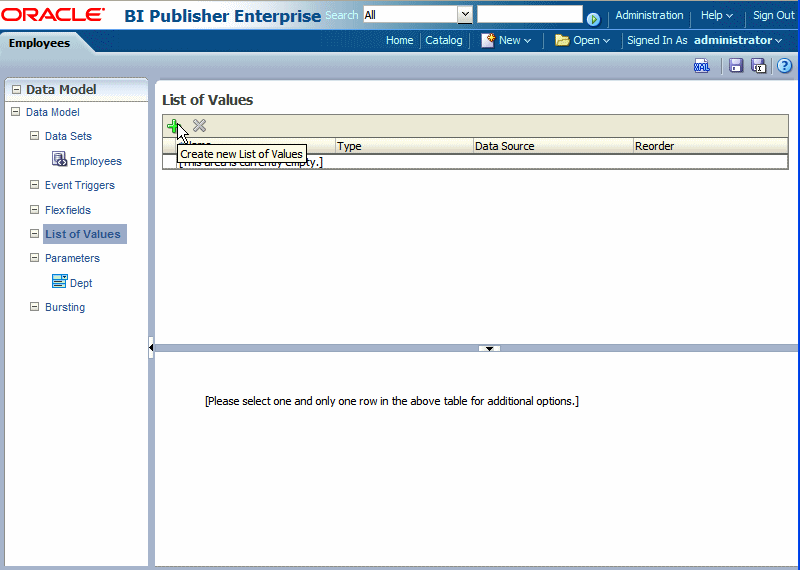Viewport: 800px width, 570px height.
Task: Open the blue question mark Help icon
Action: coord(784,66)
